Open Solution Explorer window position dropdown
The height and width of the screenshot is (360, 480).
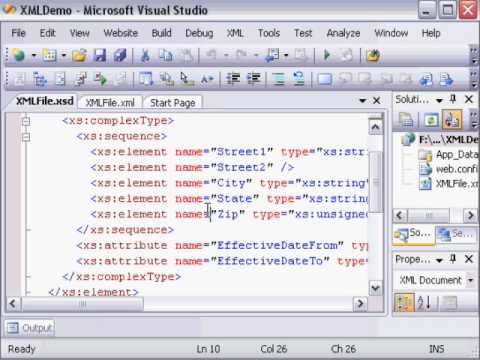pos(439,100)
